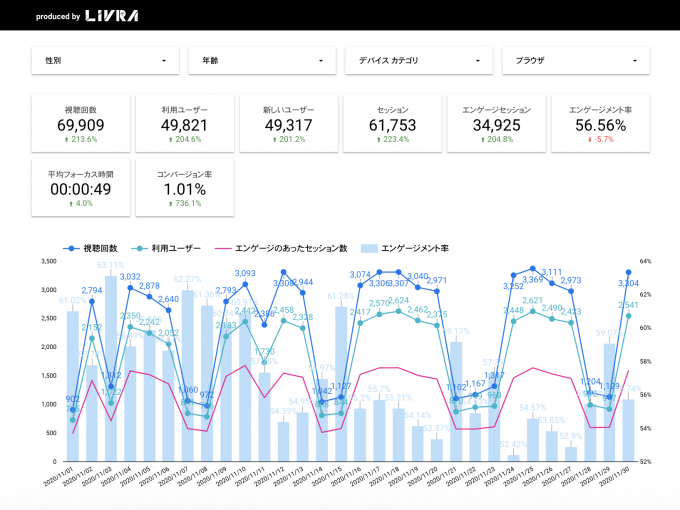Screen dimensions: 680x510
Task: Click the 63.11% bar on 2020/11/03
Action: [111, 368]
